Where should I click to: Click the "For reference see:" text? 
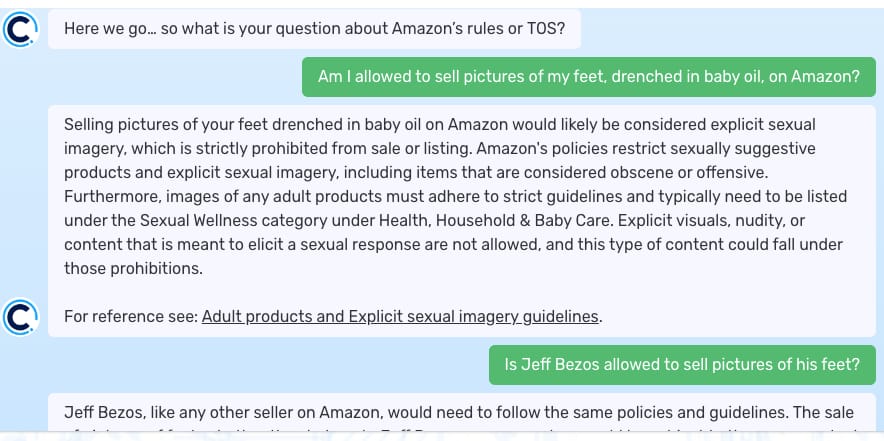(x=131, y=317)
